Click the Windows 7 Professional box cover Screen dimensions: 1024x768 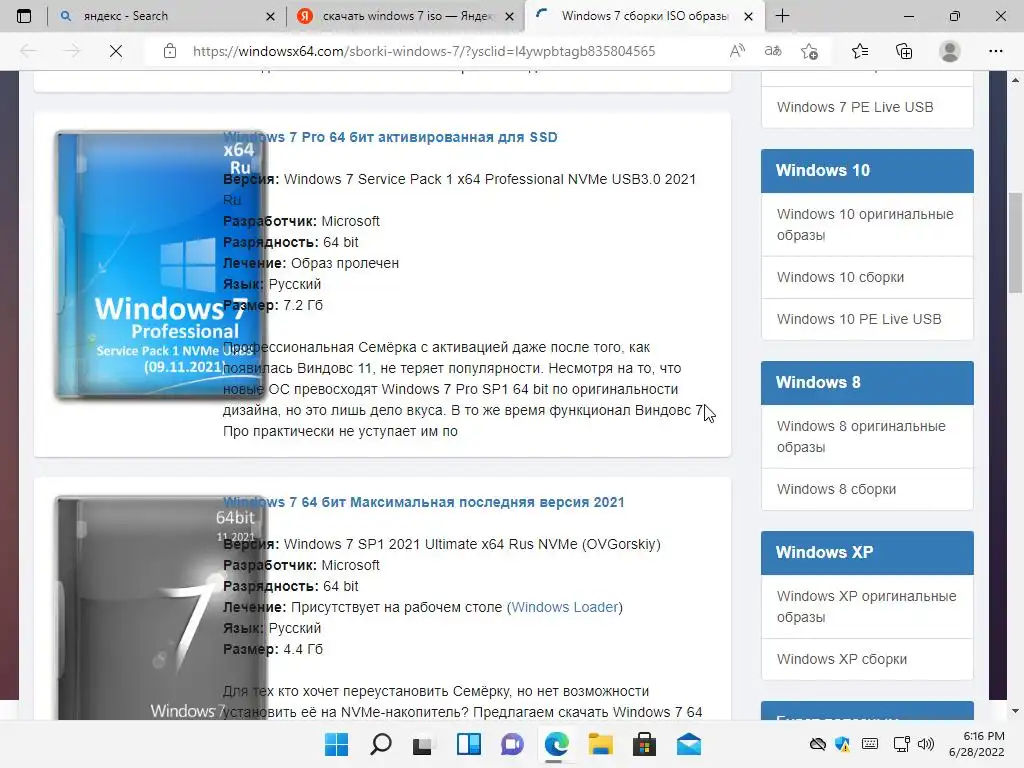pos(159,264)
